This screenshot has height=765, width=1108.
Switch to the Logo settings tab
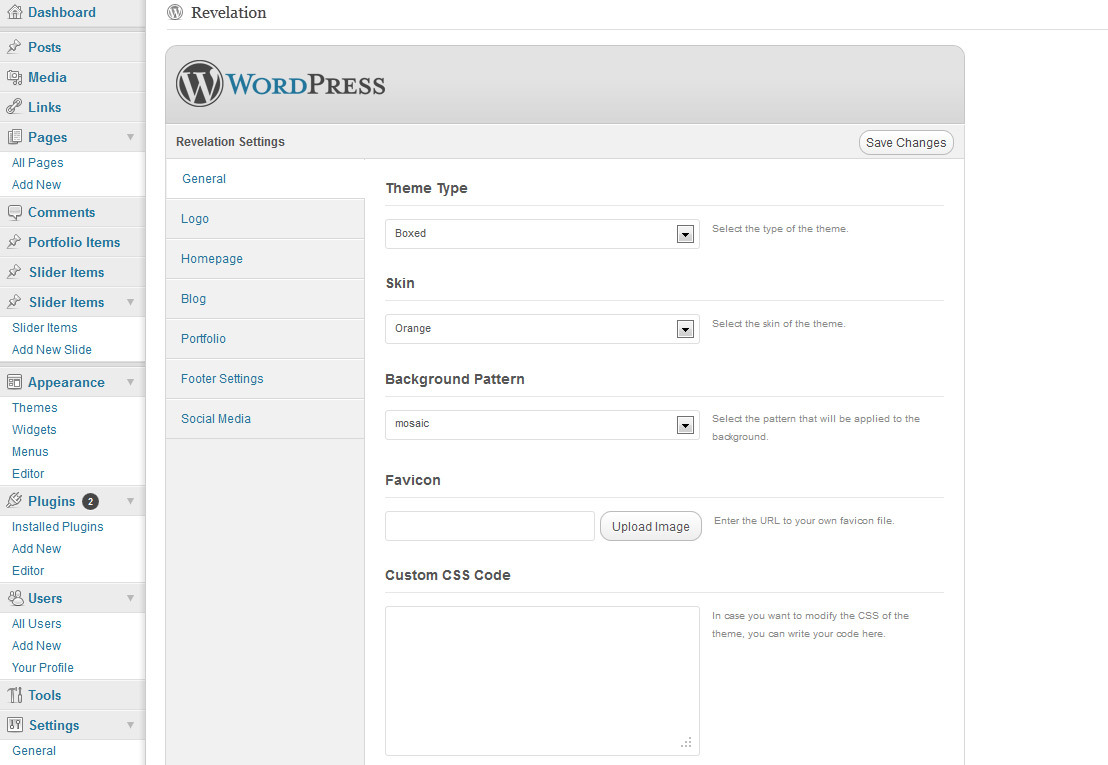(x=265, y=219)
